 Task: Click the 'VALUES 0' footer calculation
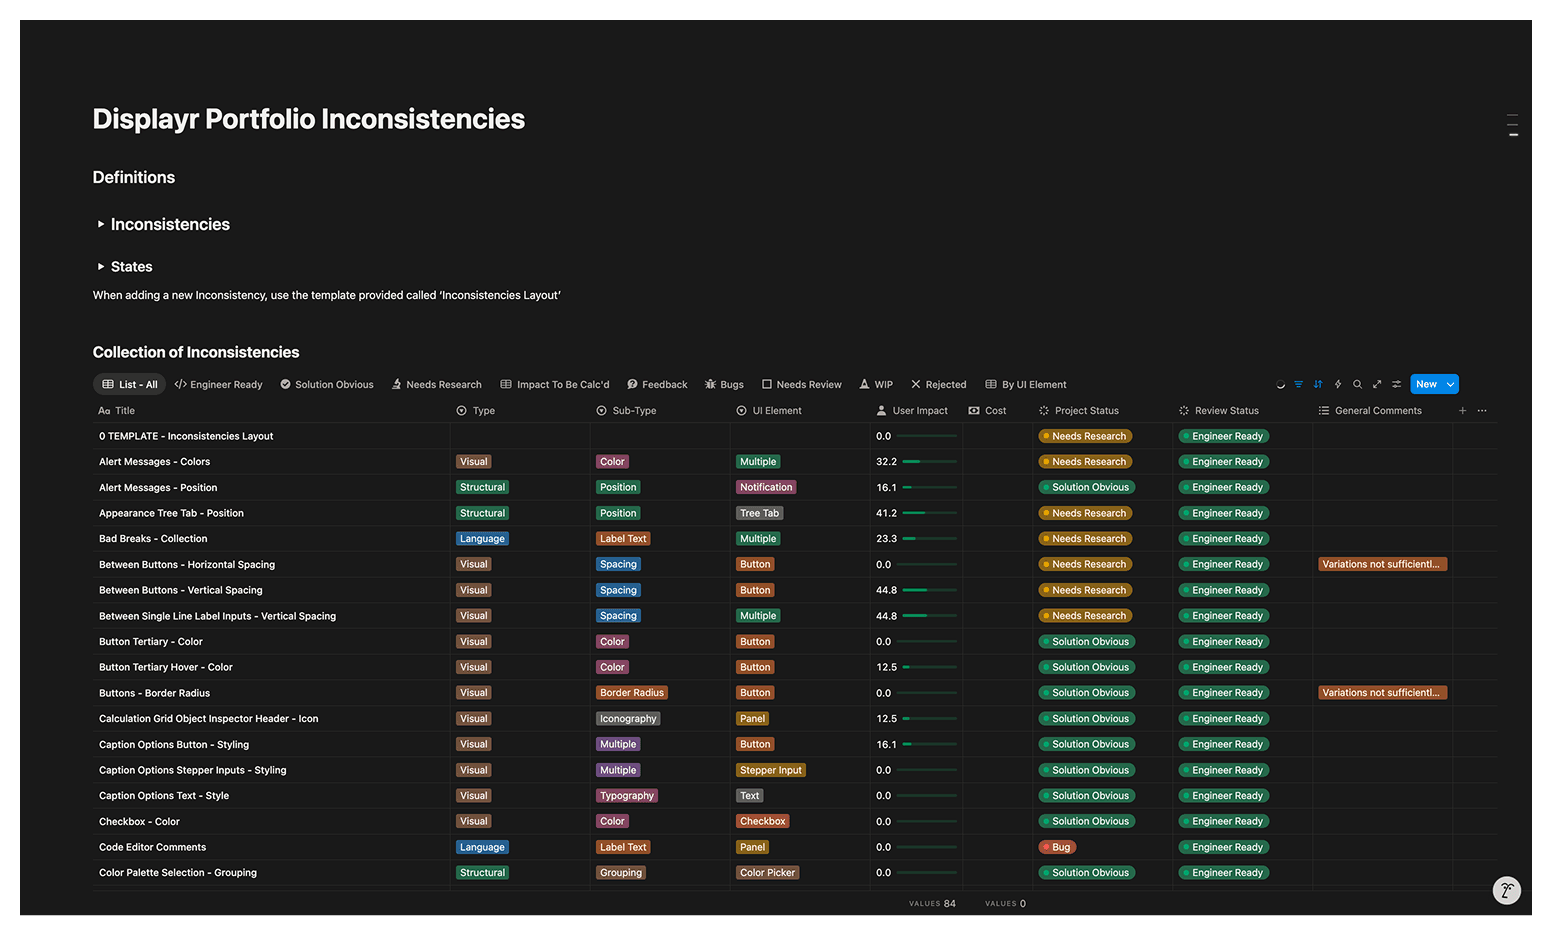tap(1005, 903)
